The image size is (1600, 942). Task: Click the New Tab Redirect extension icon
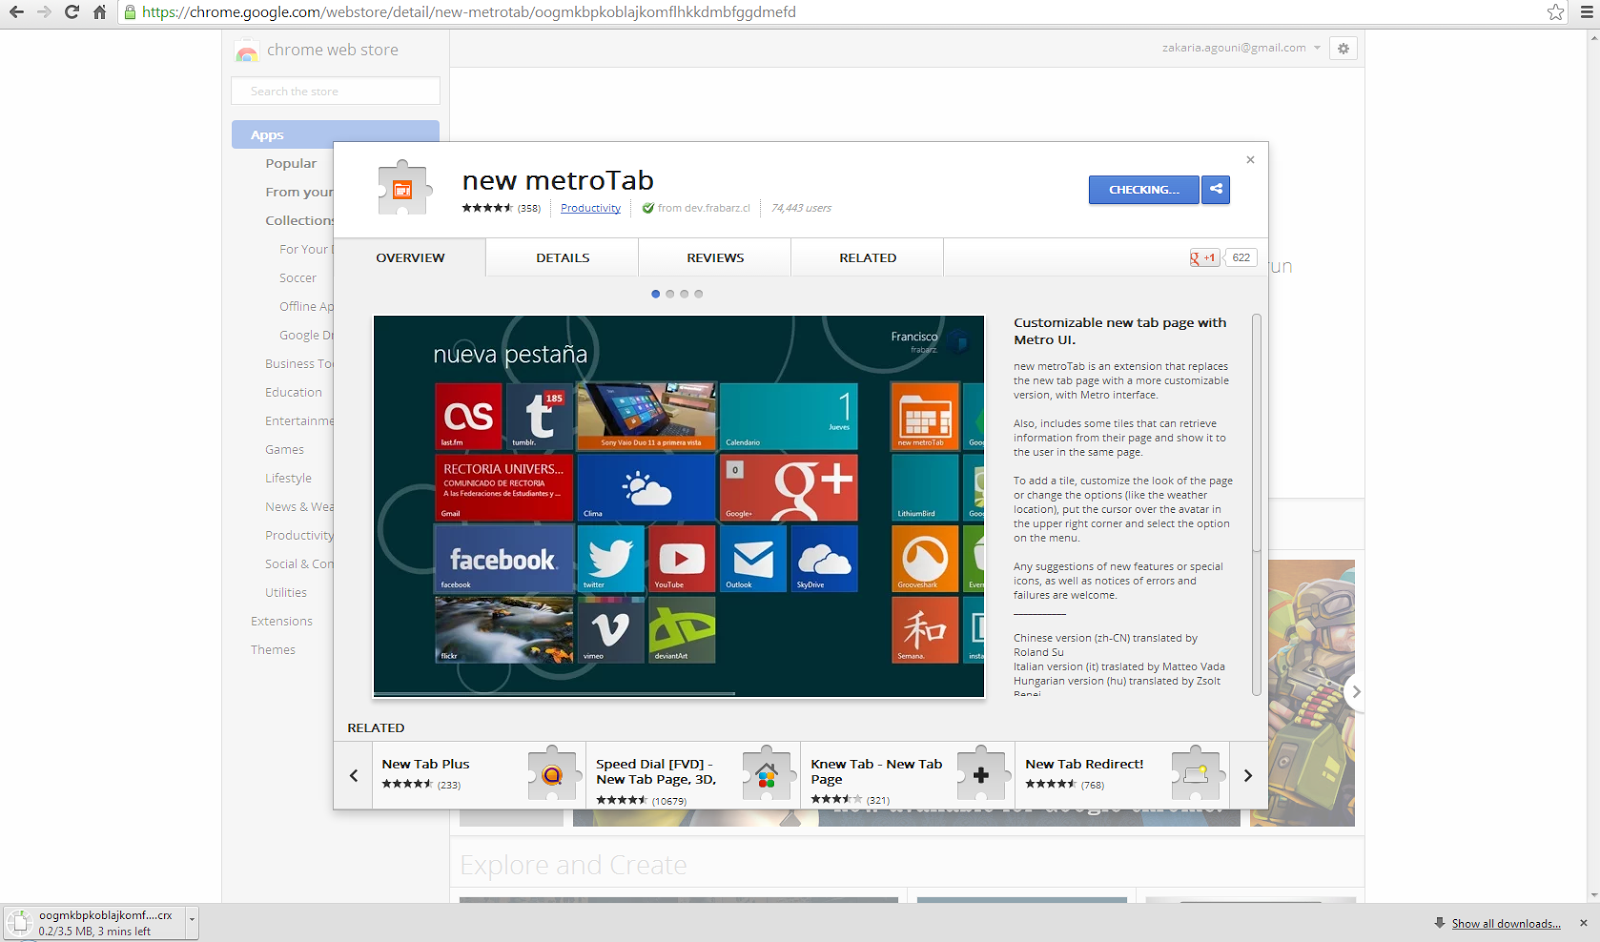coord(1196,773)
